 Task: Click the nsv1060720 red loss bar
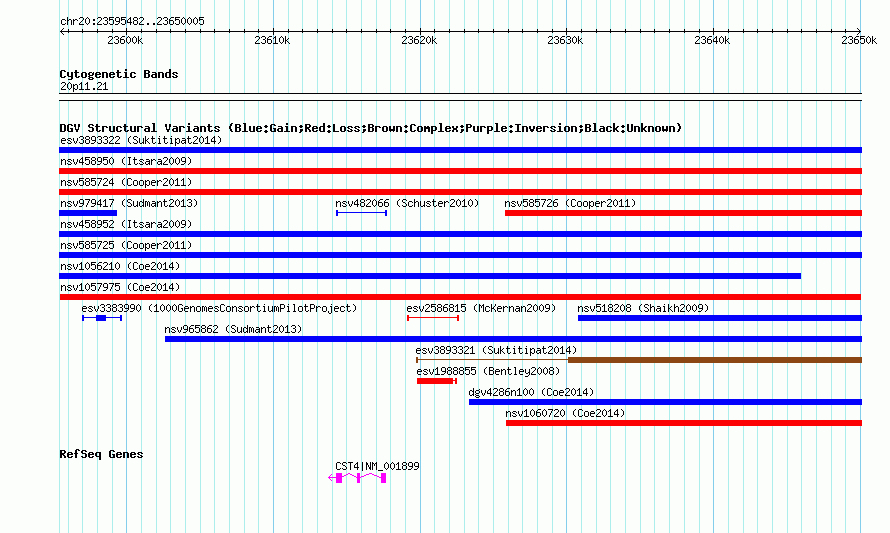coord(684,423)
